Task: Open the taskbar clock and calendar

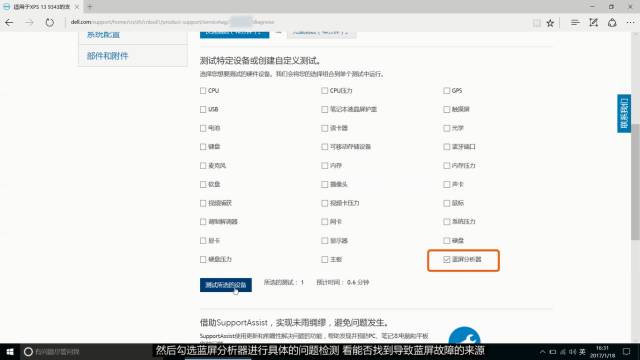Action: coord(602,351)
